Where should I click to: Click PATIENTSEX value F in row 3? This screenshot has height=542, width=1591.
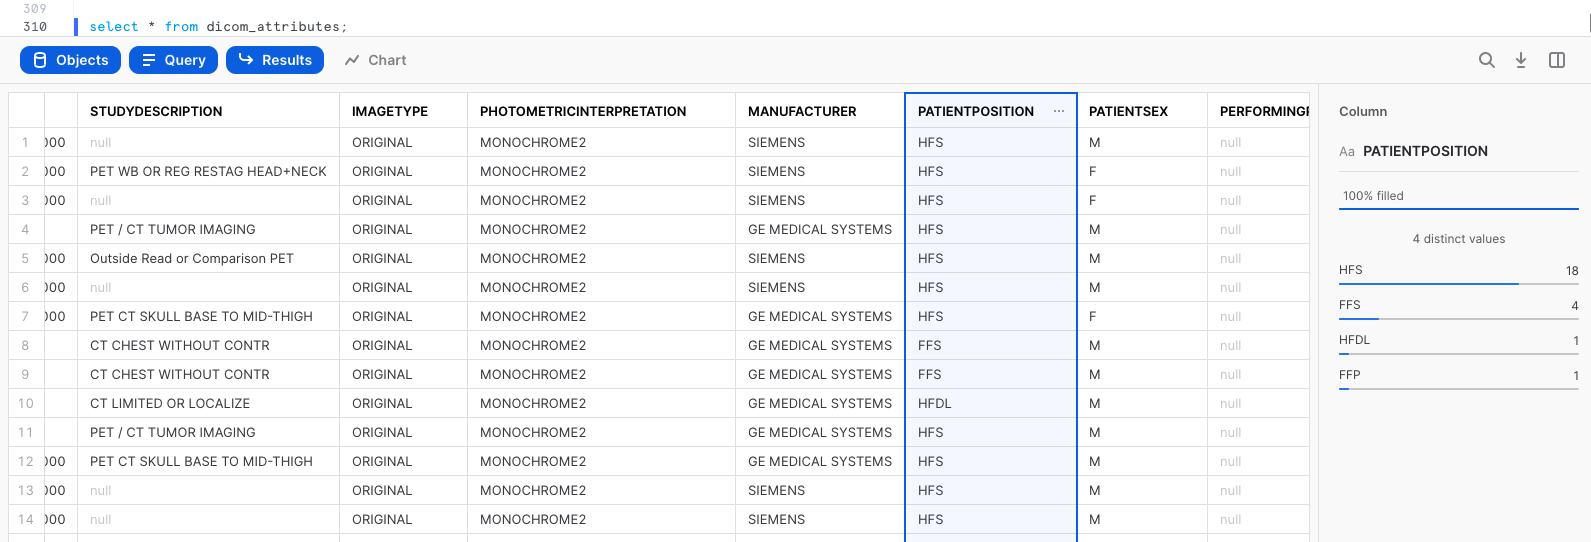click(1141, 200)
